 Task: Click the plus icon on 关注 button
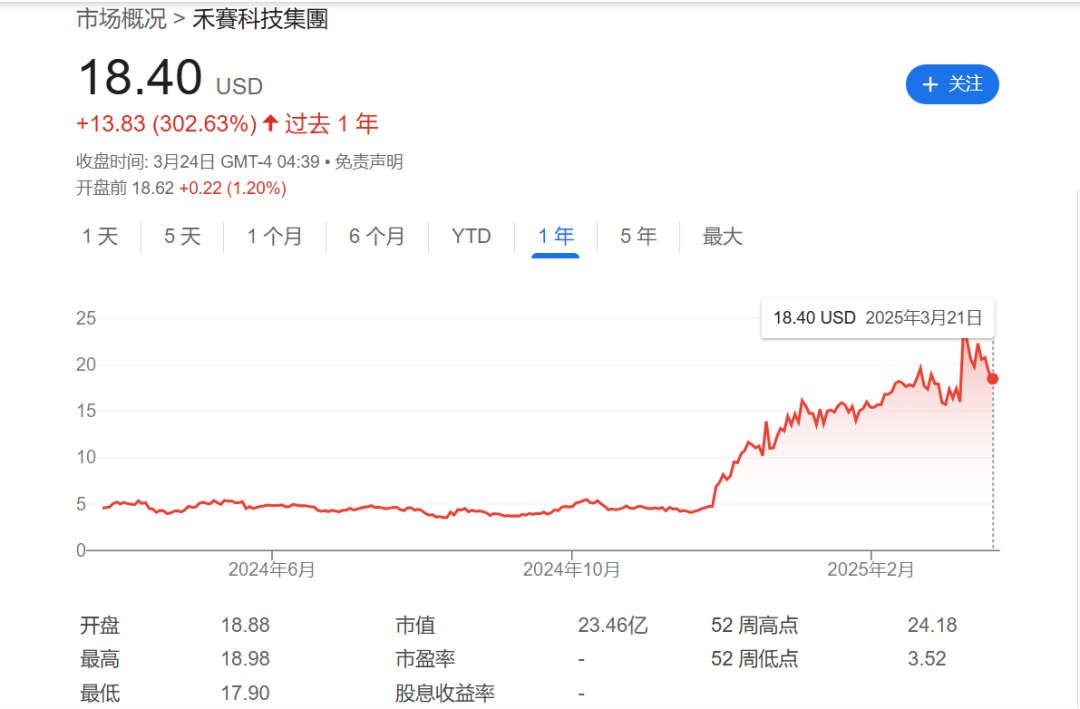[x=930, y=85]
